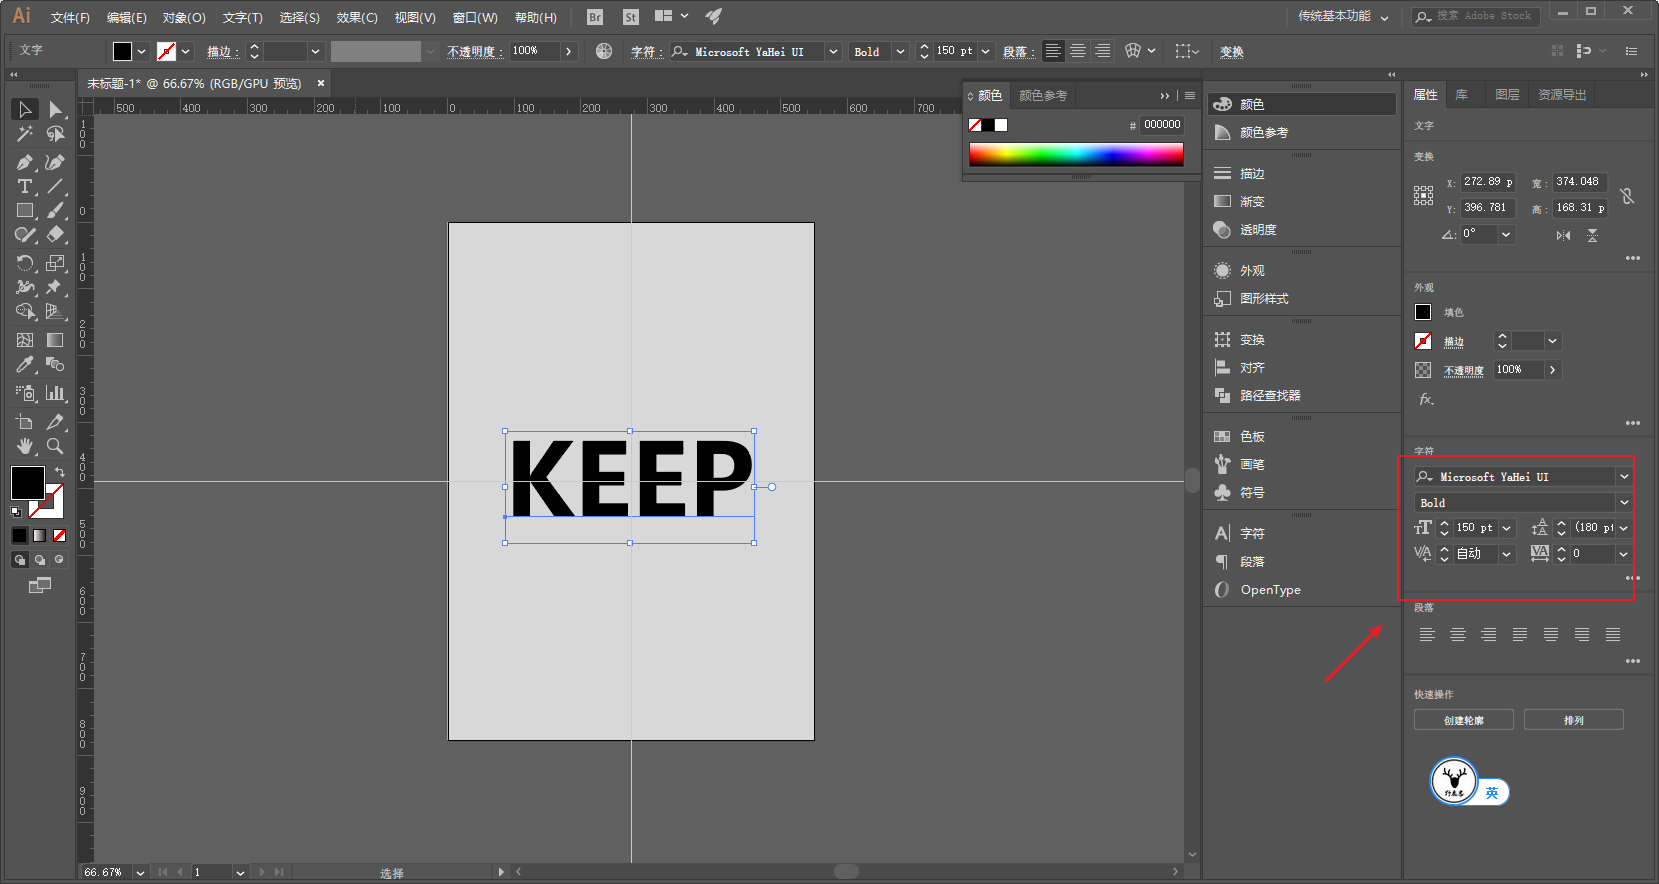
Task: Select the Line Segment tool
Action: (x=56, y=186)
